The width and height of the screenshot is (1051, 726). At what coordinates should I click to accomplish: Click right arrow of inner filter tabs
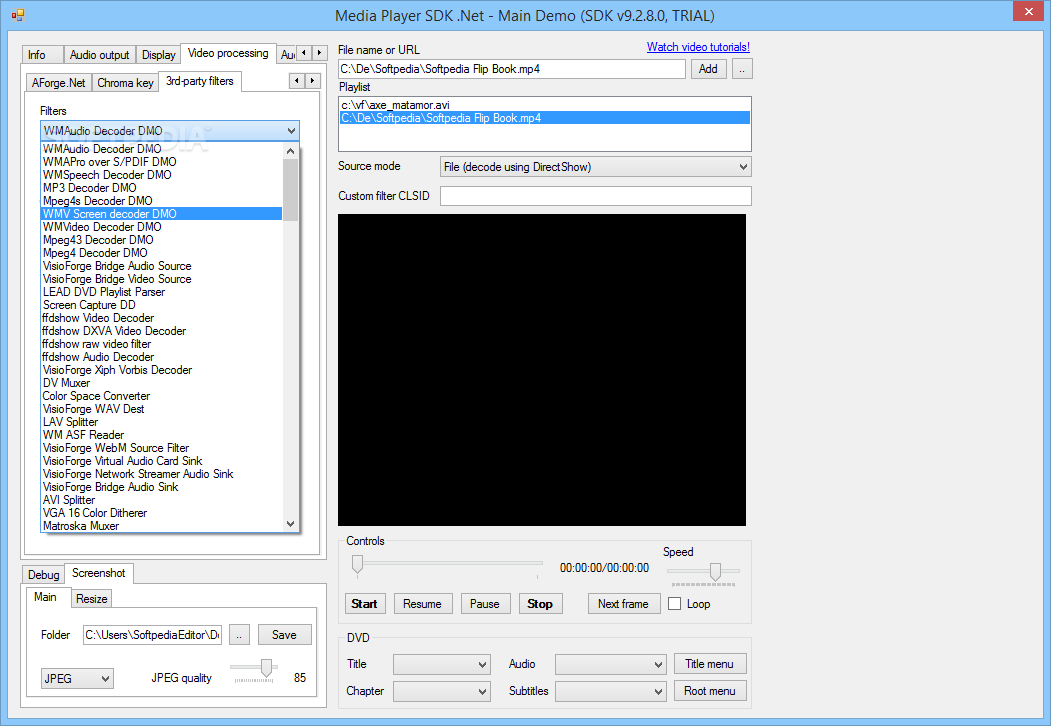point(312,80)
